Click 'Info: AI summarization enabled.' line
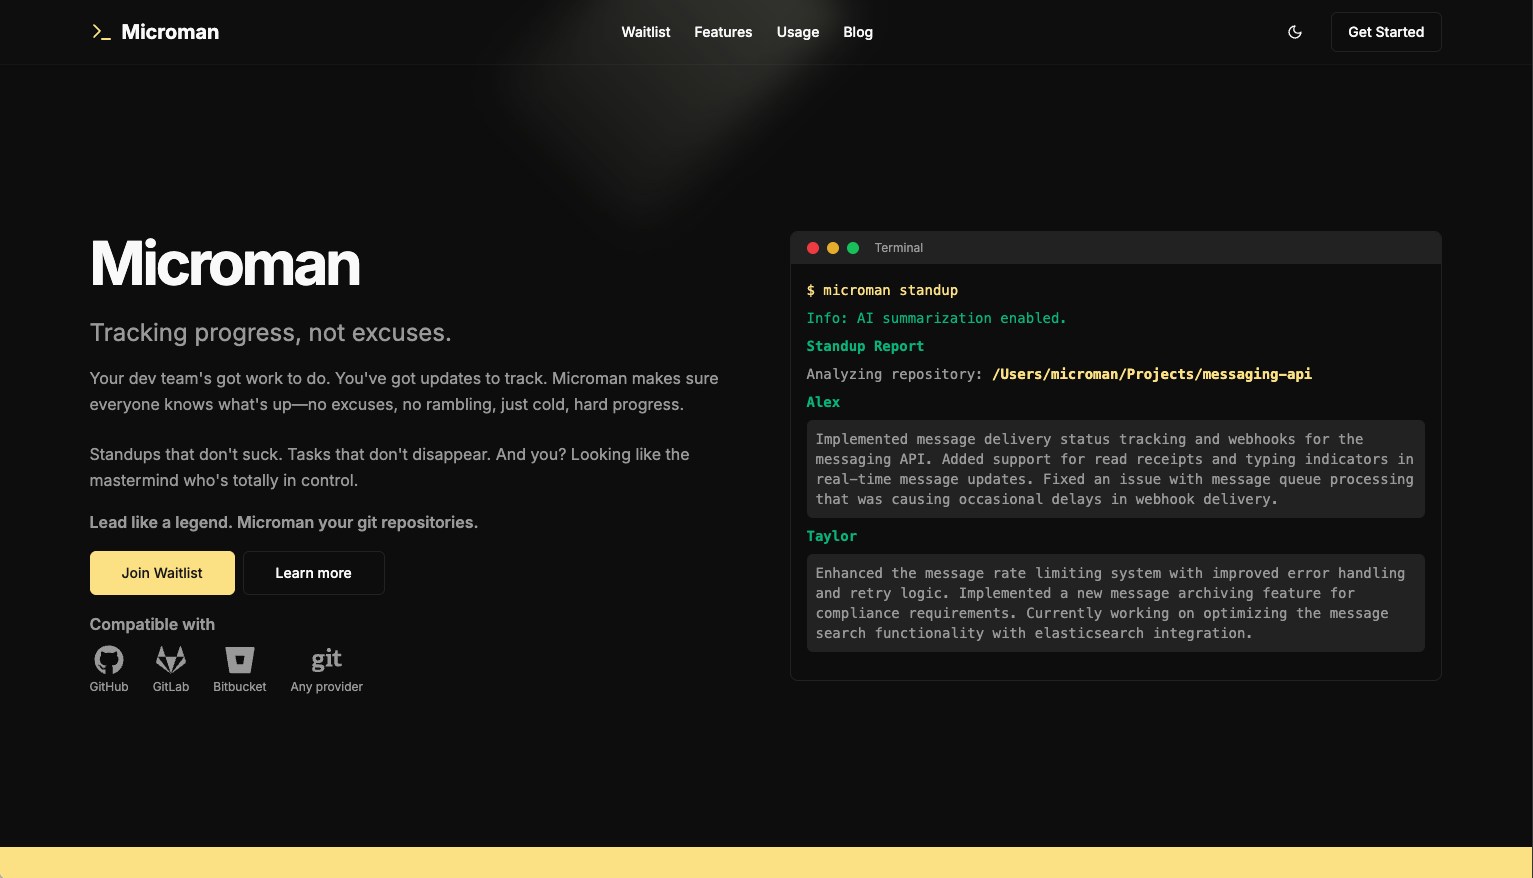Screen dimensions: 1533x878 click(x=936, y=318)
